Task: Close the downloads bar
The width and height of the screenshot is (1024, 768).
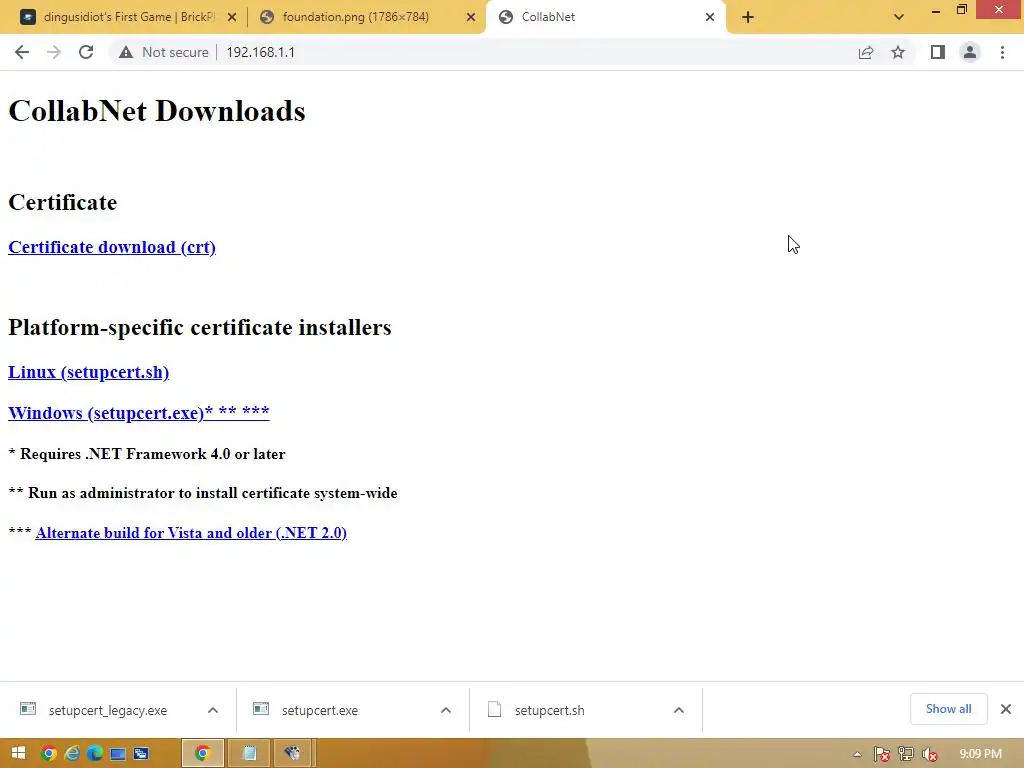Action: tap(1006, 709)
